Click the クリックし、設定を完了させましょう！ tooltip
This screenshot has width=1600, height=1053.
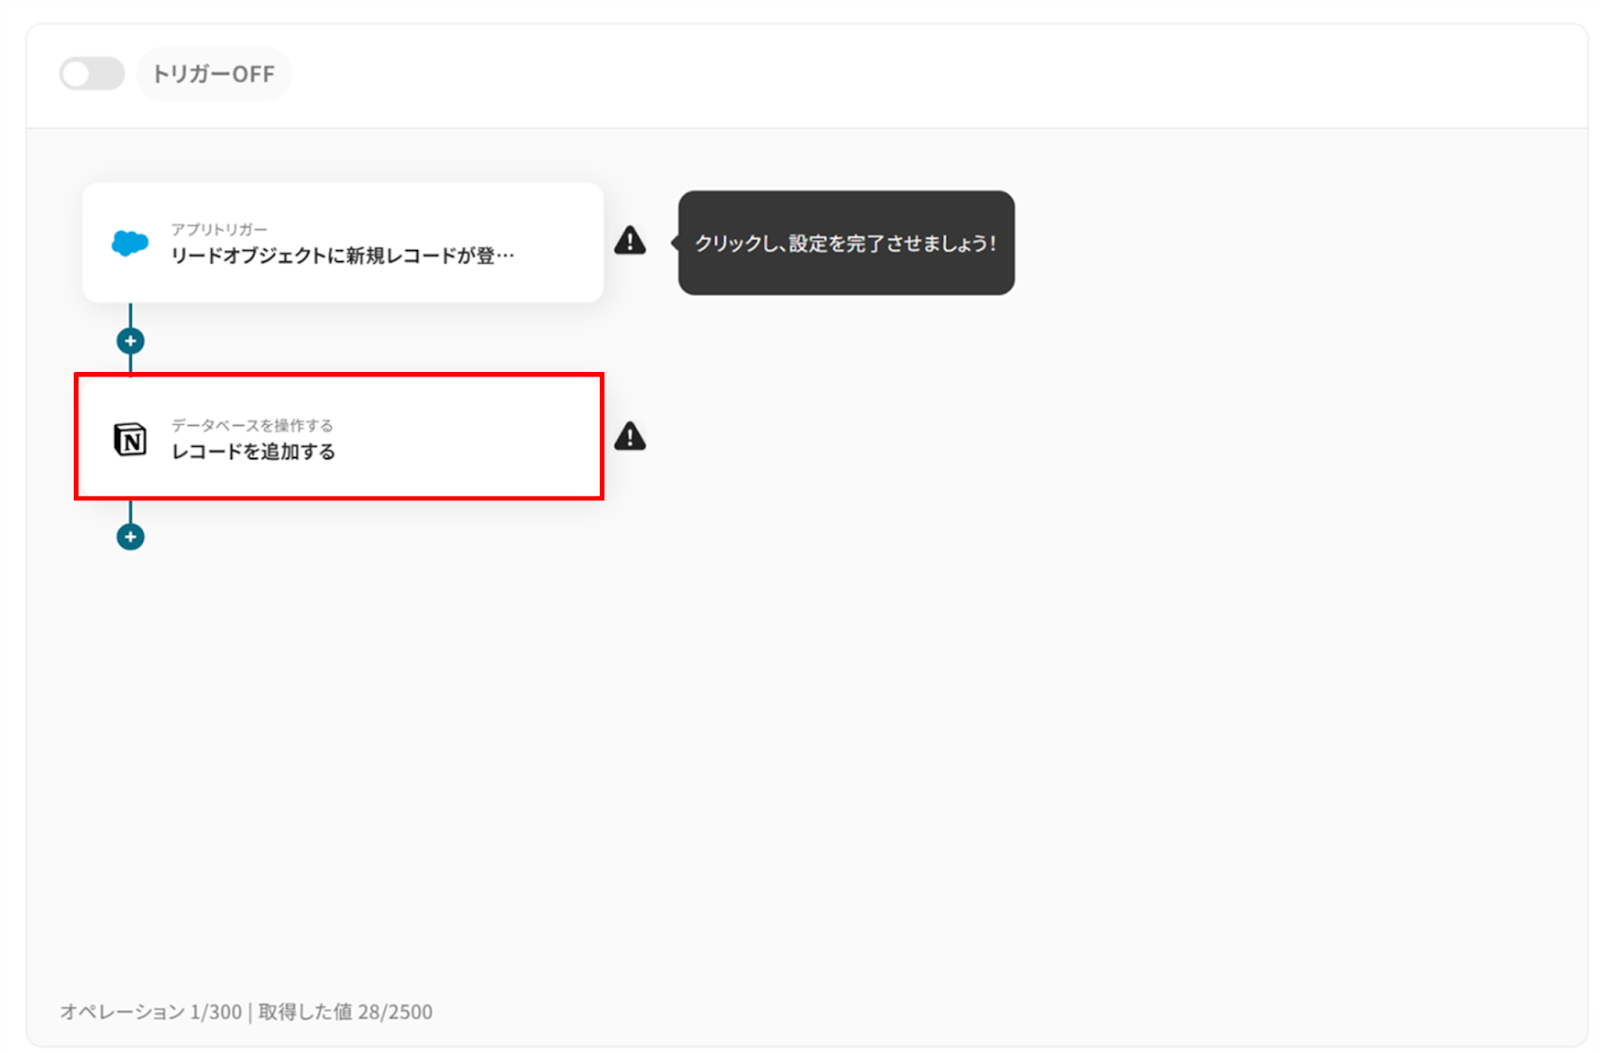tap(846, 243)
